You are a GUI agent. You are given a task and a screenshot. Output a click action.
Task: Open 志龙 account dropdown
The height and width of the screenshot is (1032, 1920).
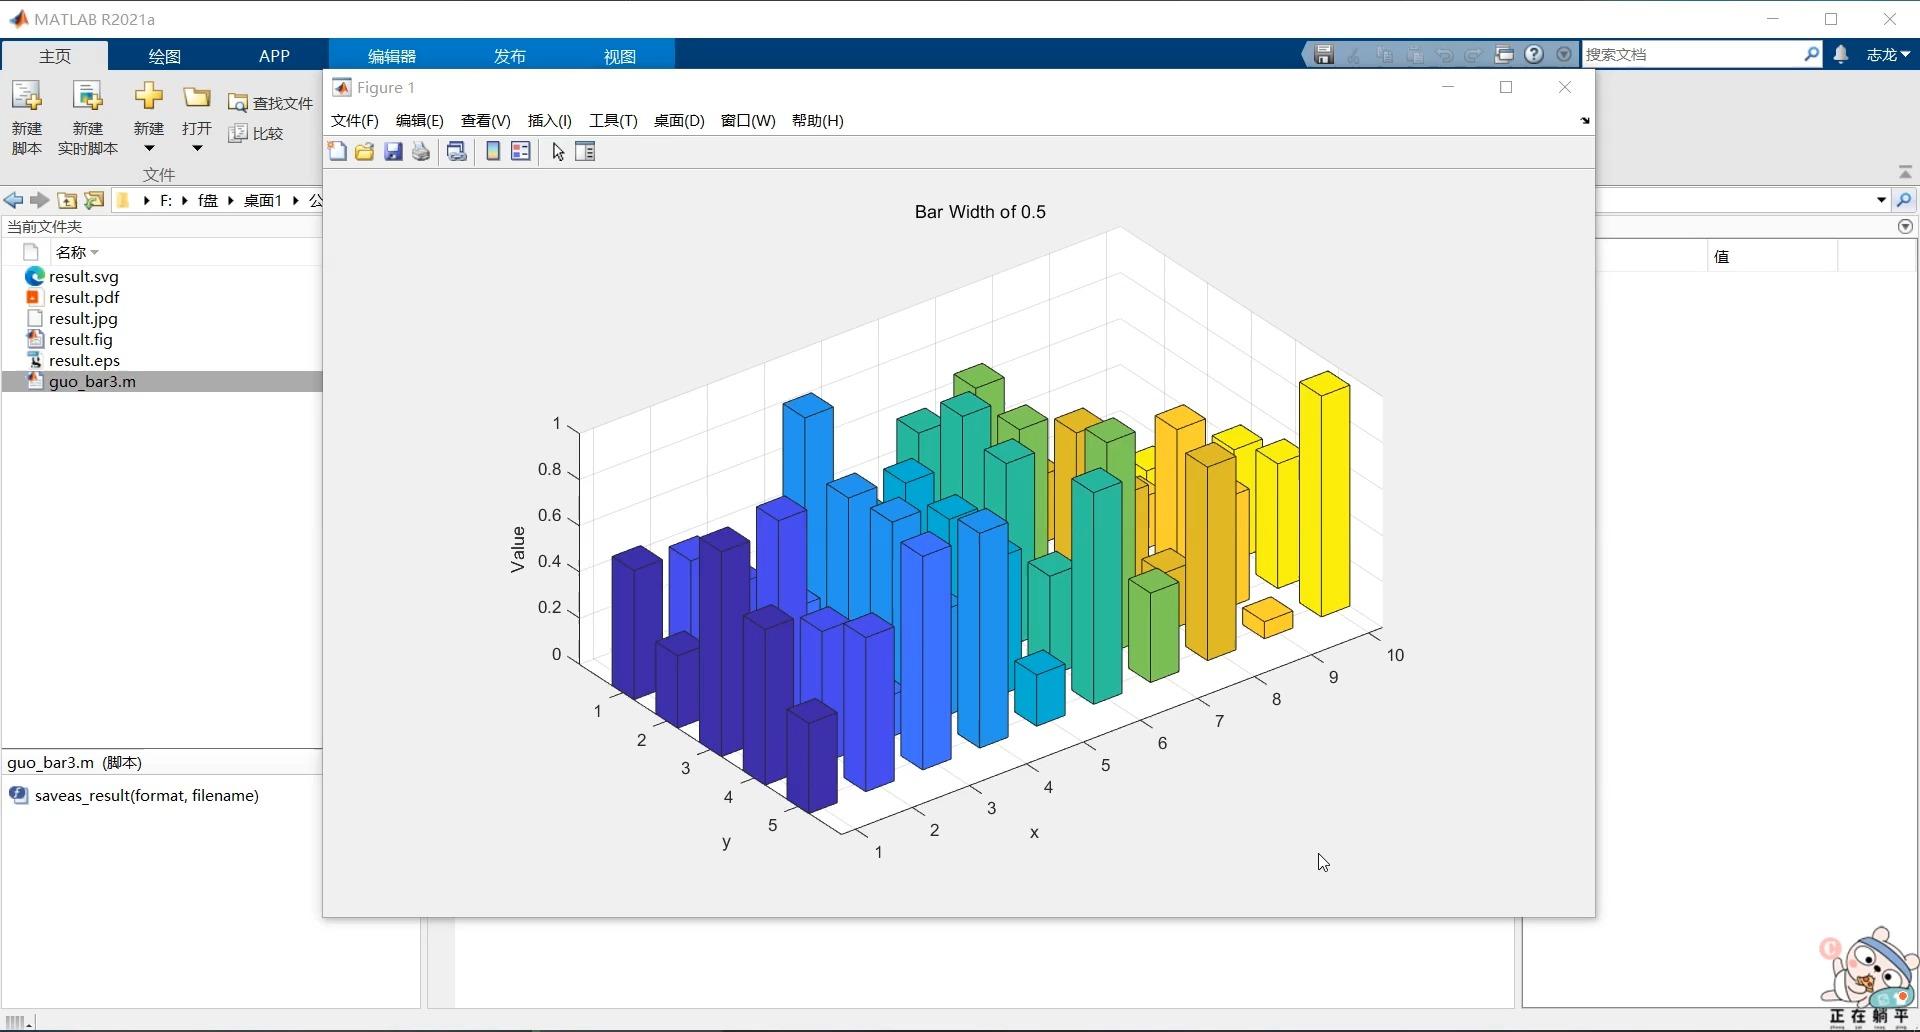click(x=1888, y=55)
